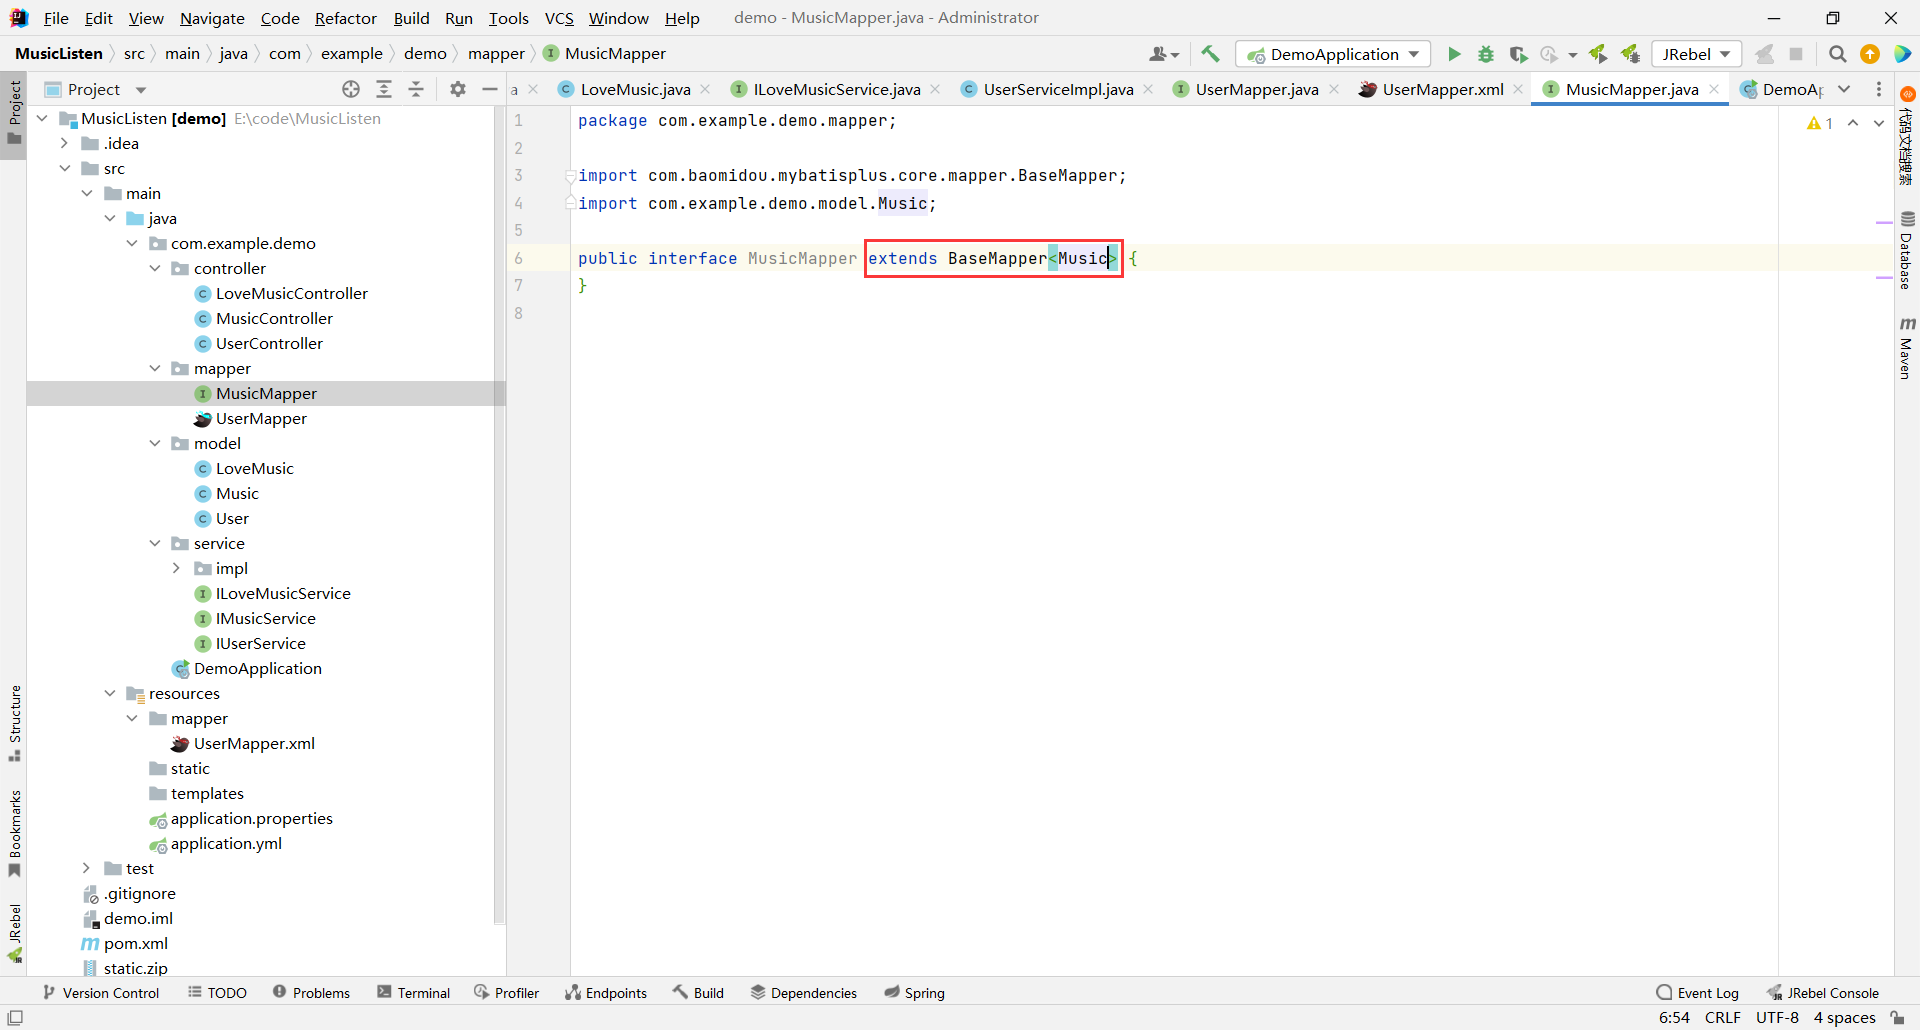Viewport: 1920px width, 1030px height.
Task: Expand the impl package node
Action: point(177,568)
